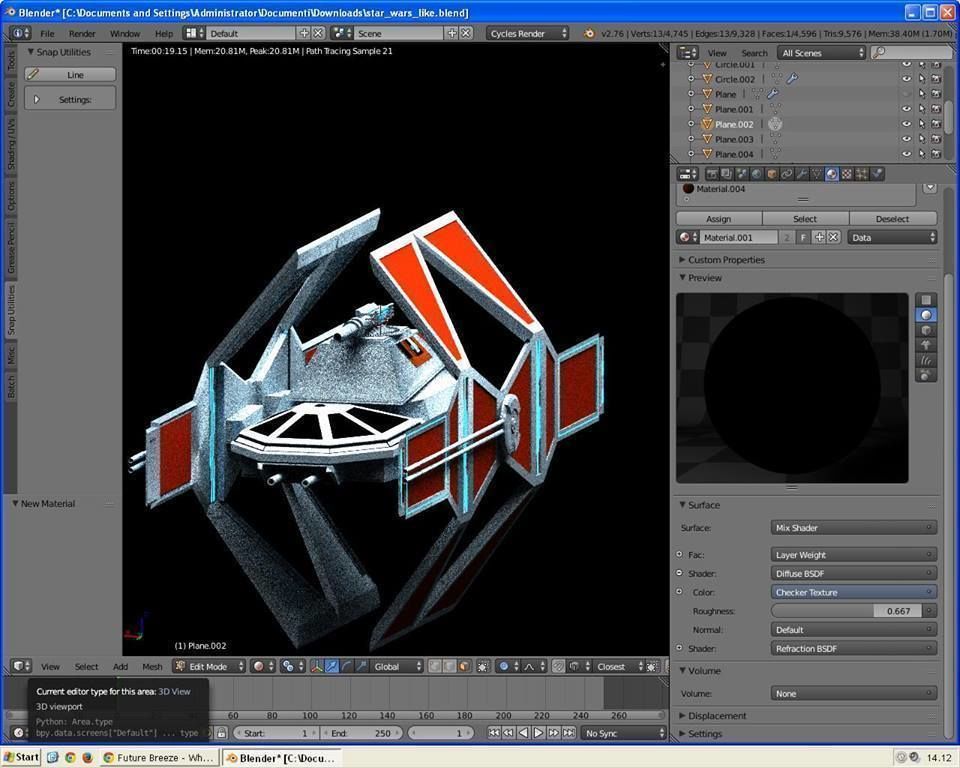Select Edge select mode icon
This screenshot has width=960, height=768.
[449, 666]
